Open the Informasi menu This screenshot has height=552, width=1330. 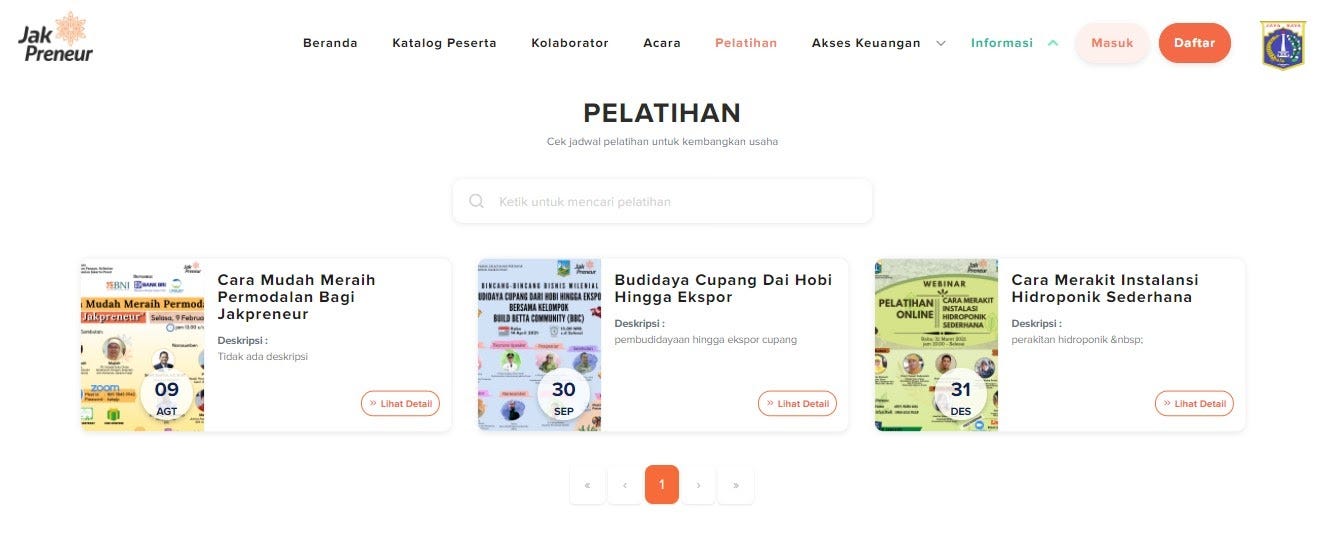[1002, 43]
